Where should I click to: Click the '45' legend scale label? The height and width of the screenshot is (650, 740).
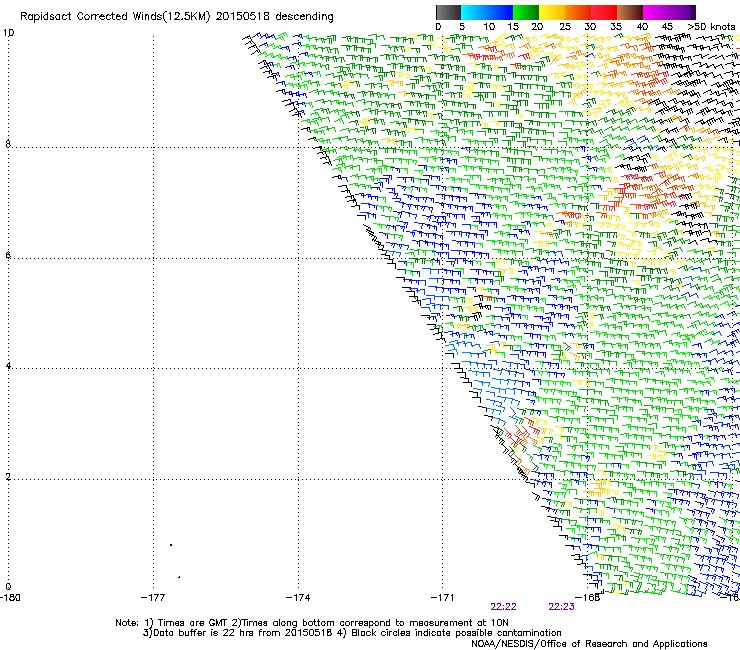(x=667, y=27)
